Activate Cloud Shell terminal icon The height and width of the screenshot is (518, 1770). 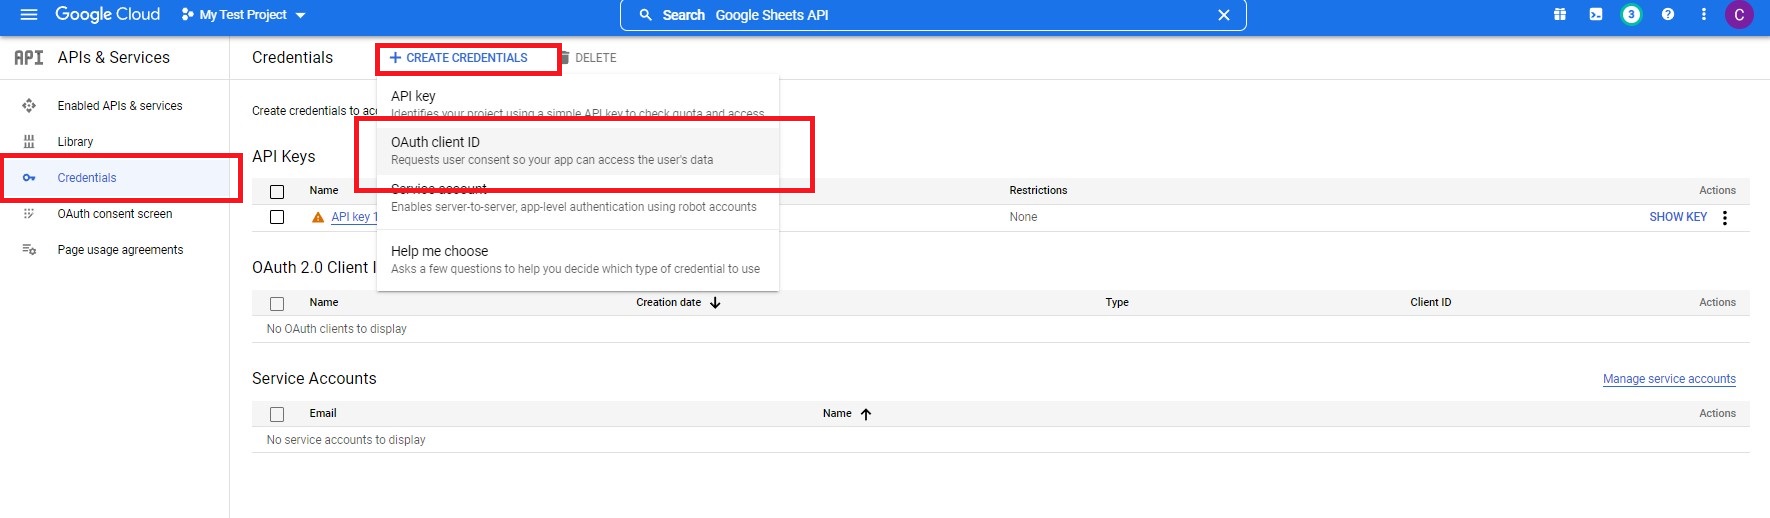click(x=1596, y=14)
